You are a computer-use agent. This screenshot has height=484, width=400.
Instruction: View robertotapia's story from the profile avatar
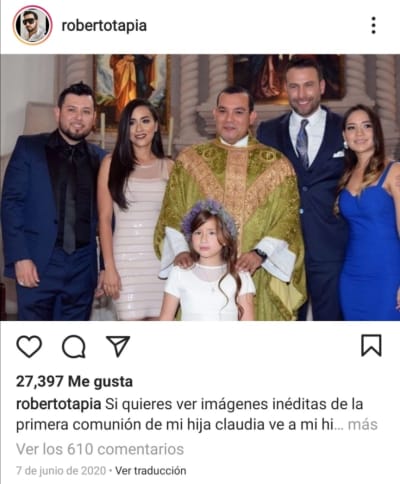(x=32, y=25)
